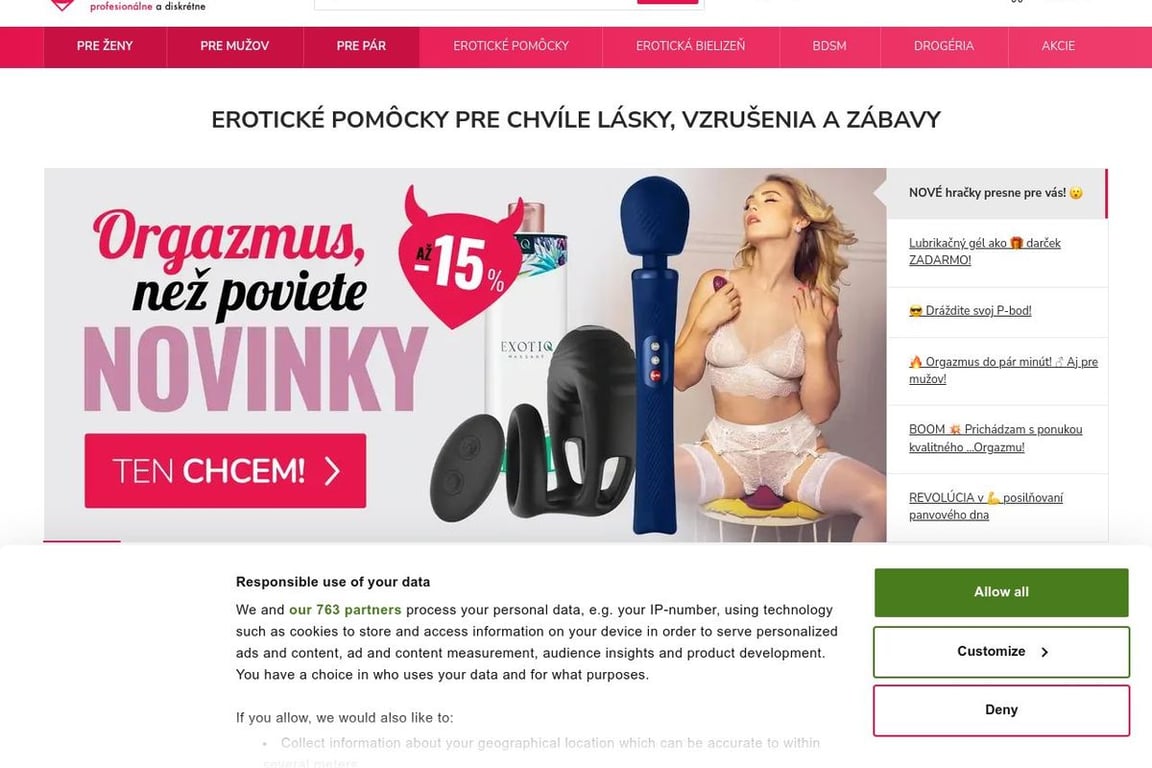Open the AKCIE menu item
The height and width of the screenshot is (768, 1152).
click(x=1058, y=46)
